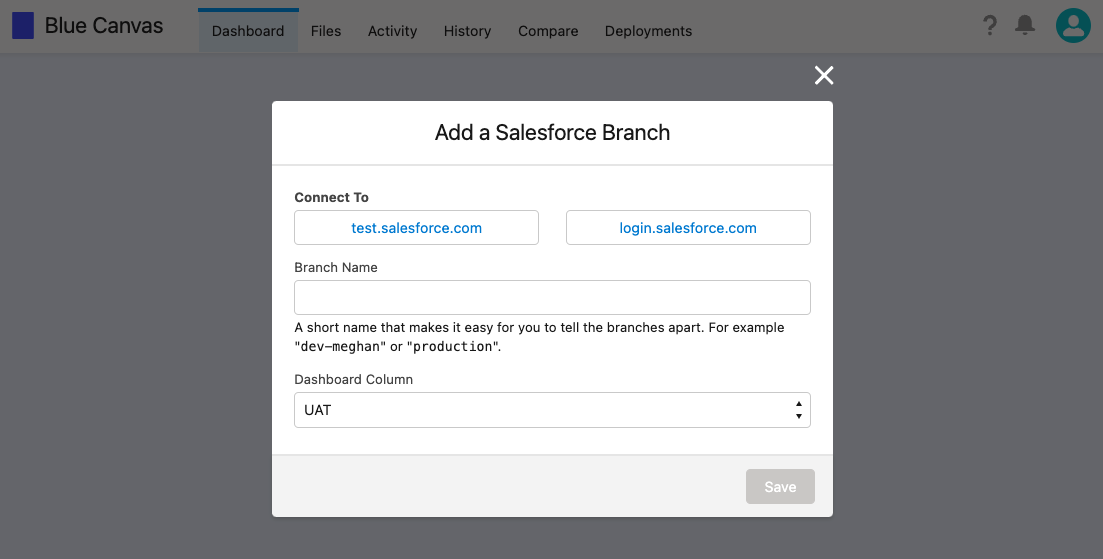Open the user profile avatar
This screenshot has width=1103, height=559.
[x=1073, y=25]
